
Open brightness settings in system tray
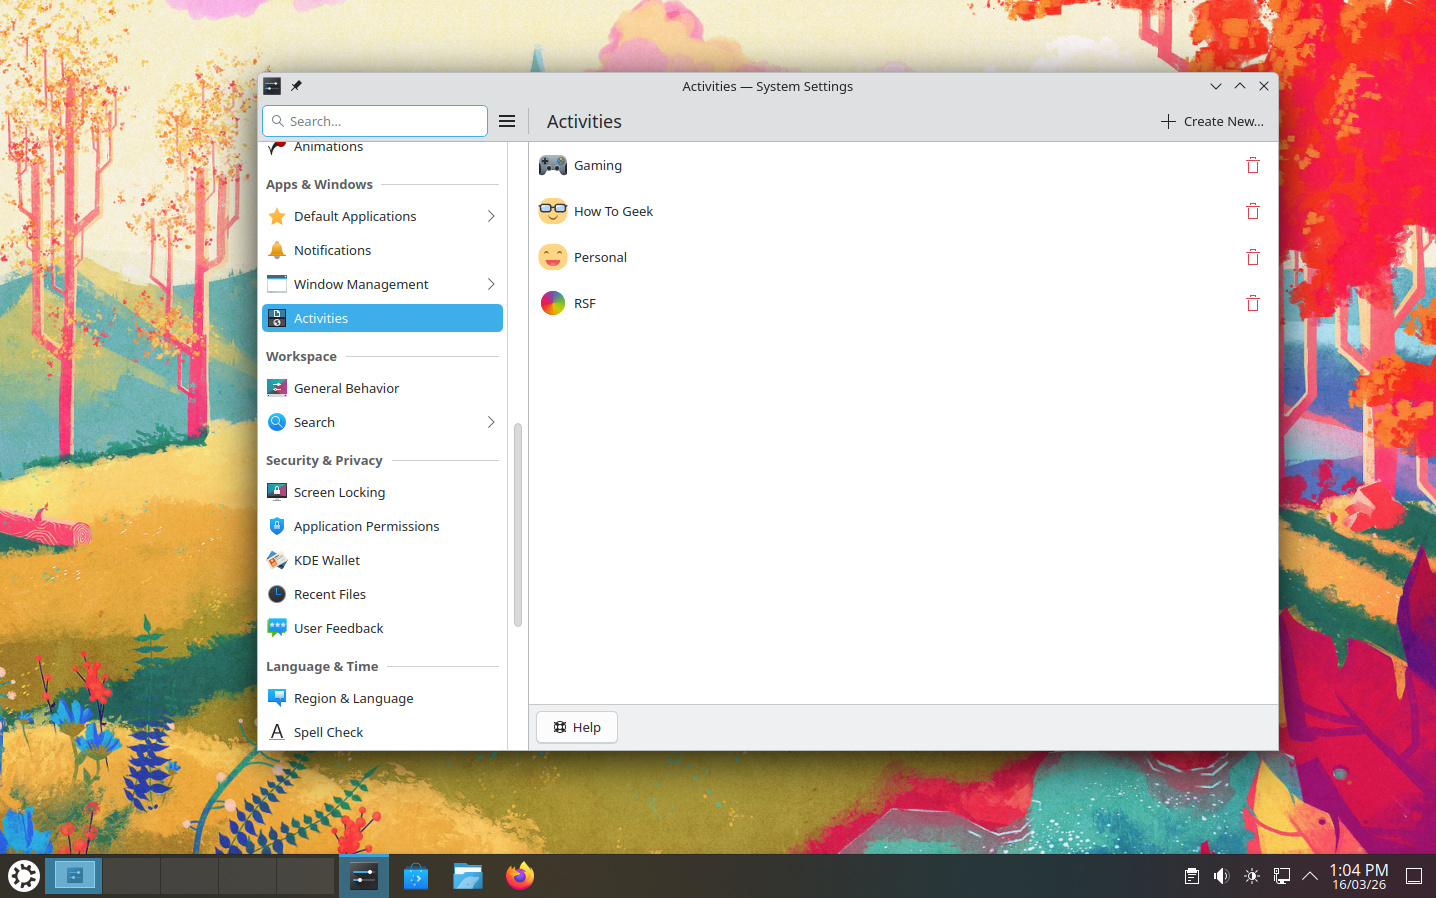pyautogui.click(x=1251, y=876)
